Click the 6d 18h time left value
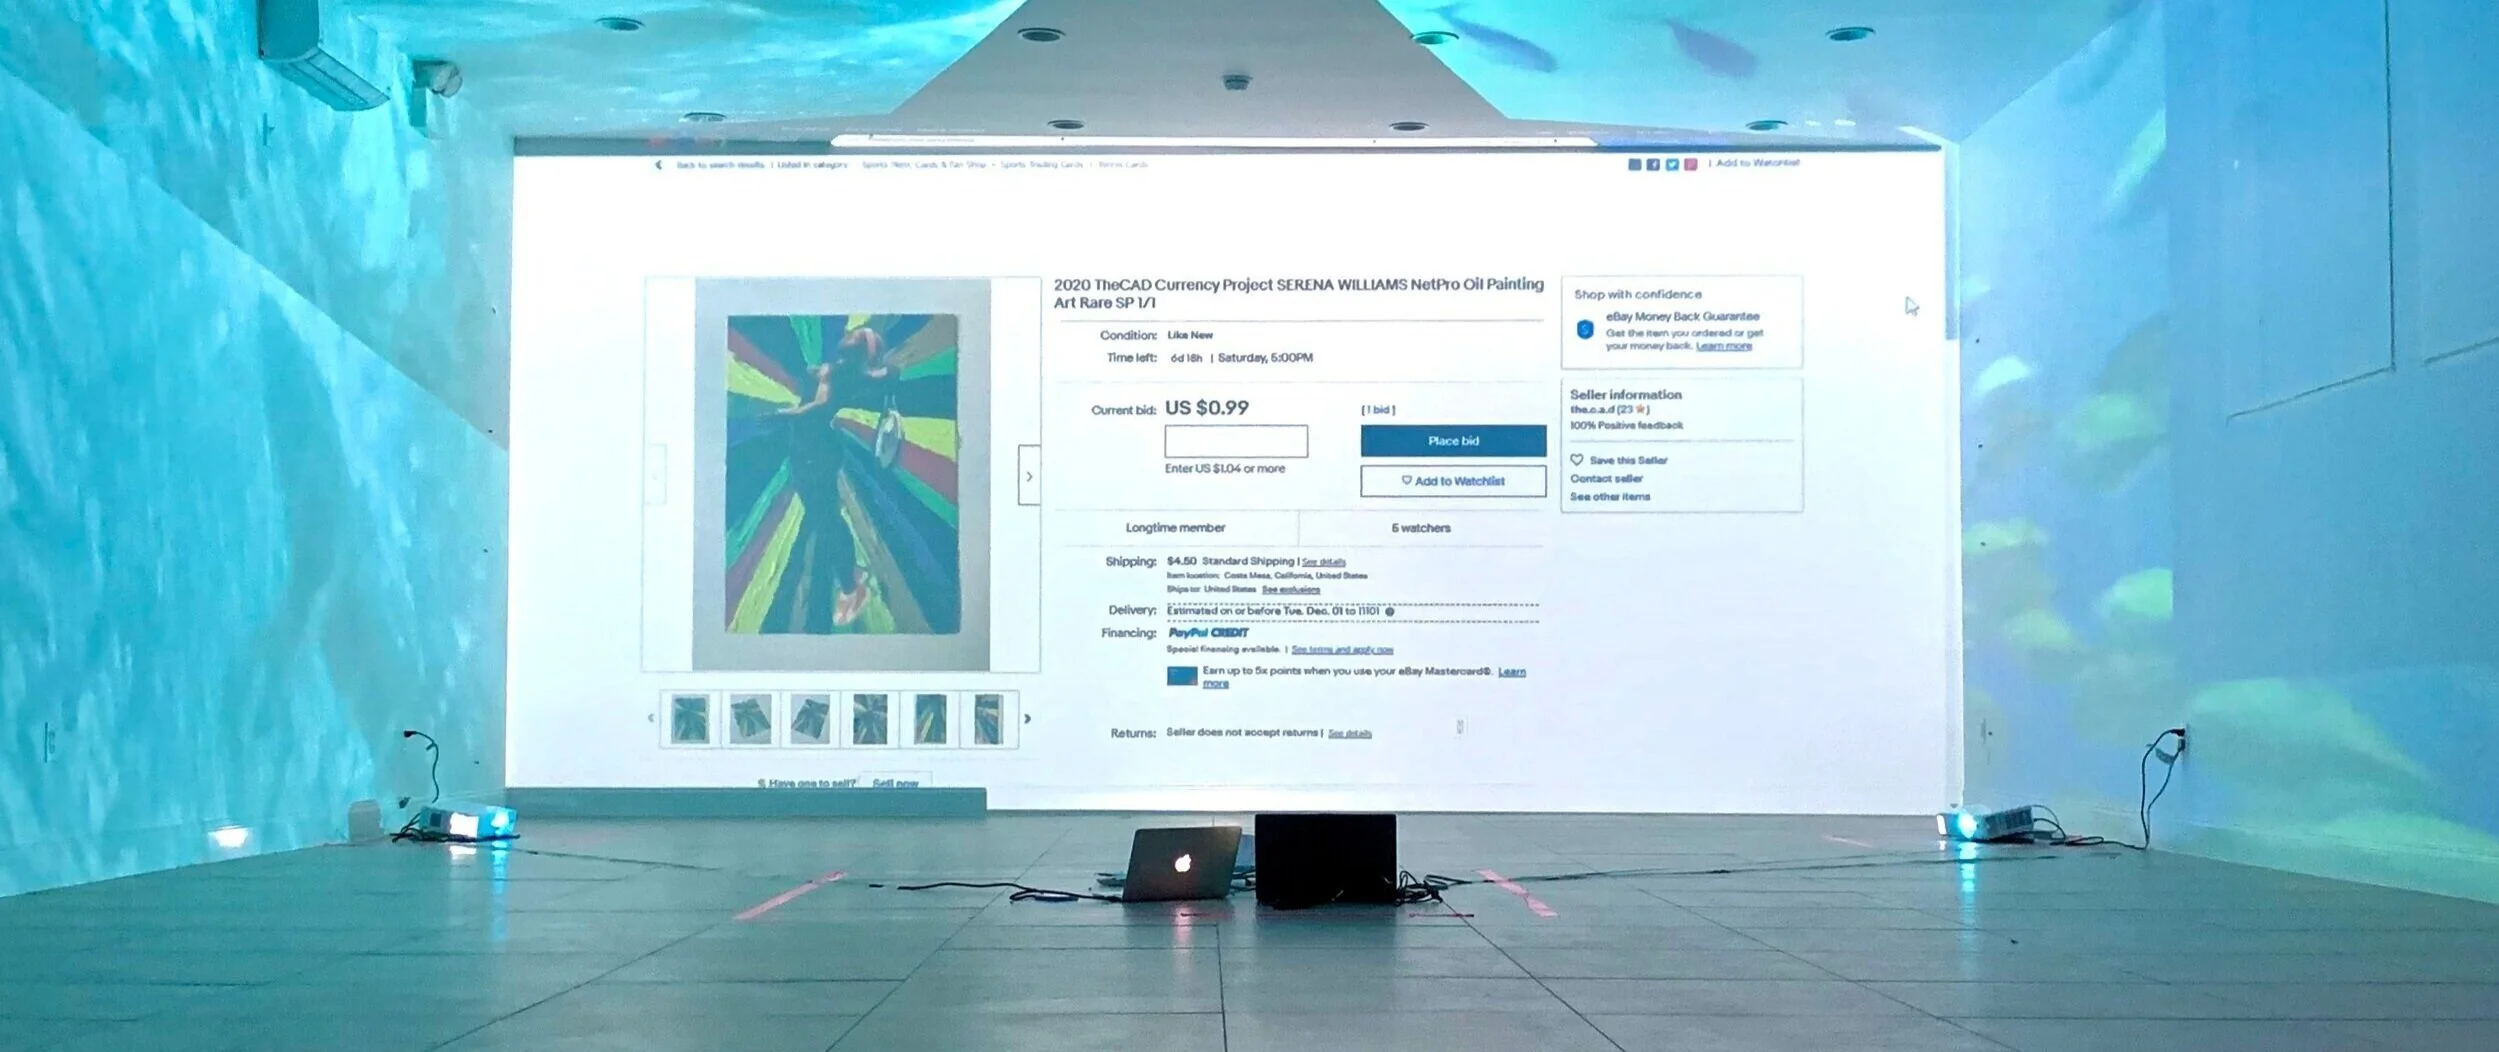The height and width of the screenshot is (1052, 2499). click(1186, 358)
